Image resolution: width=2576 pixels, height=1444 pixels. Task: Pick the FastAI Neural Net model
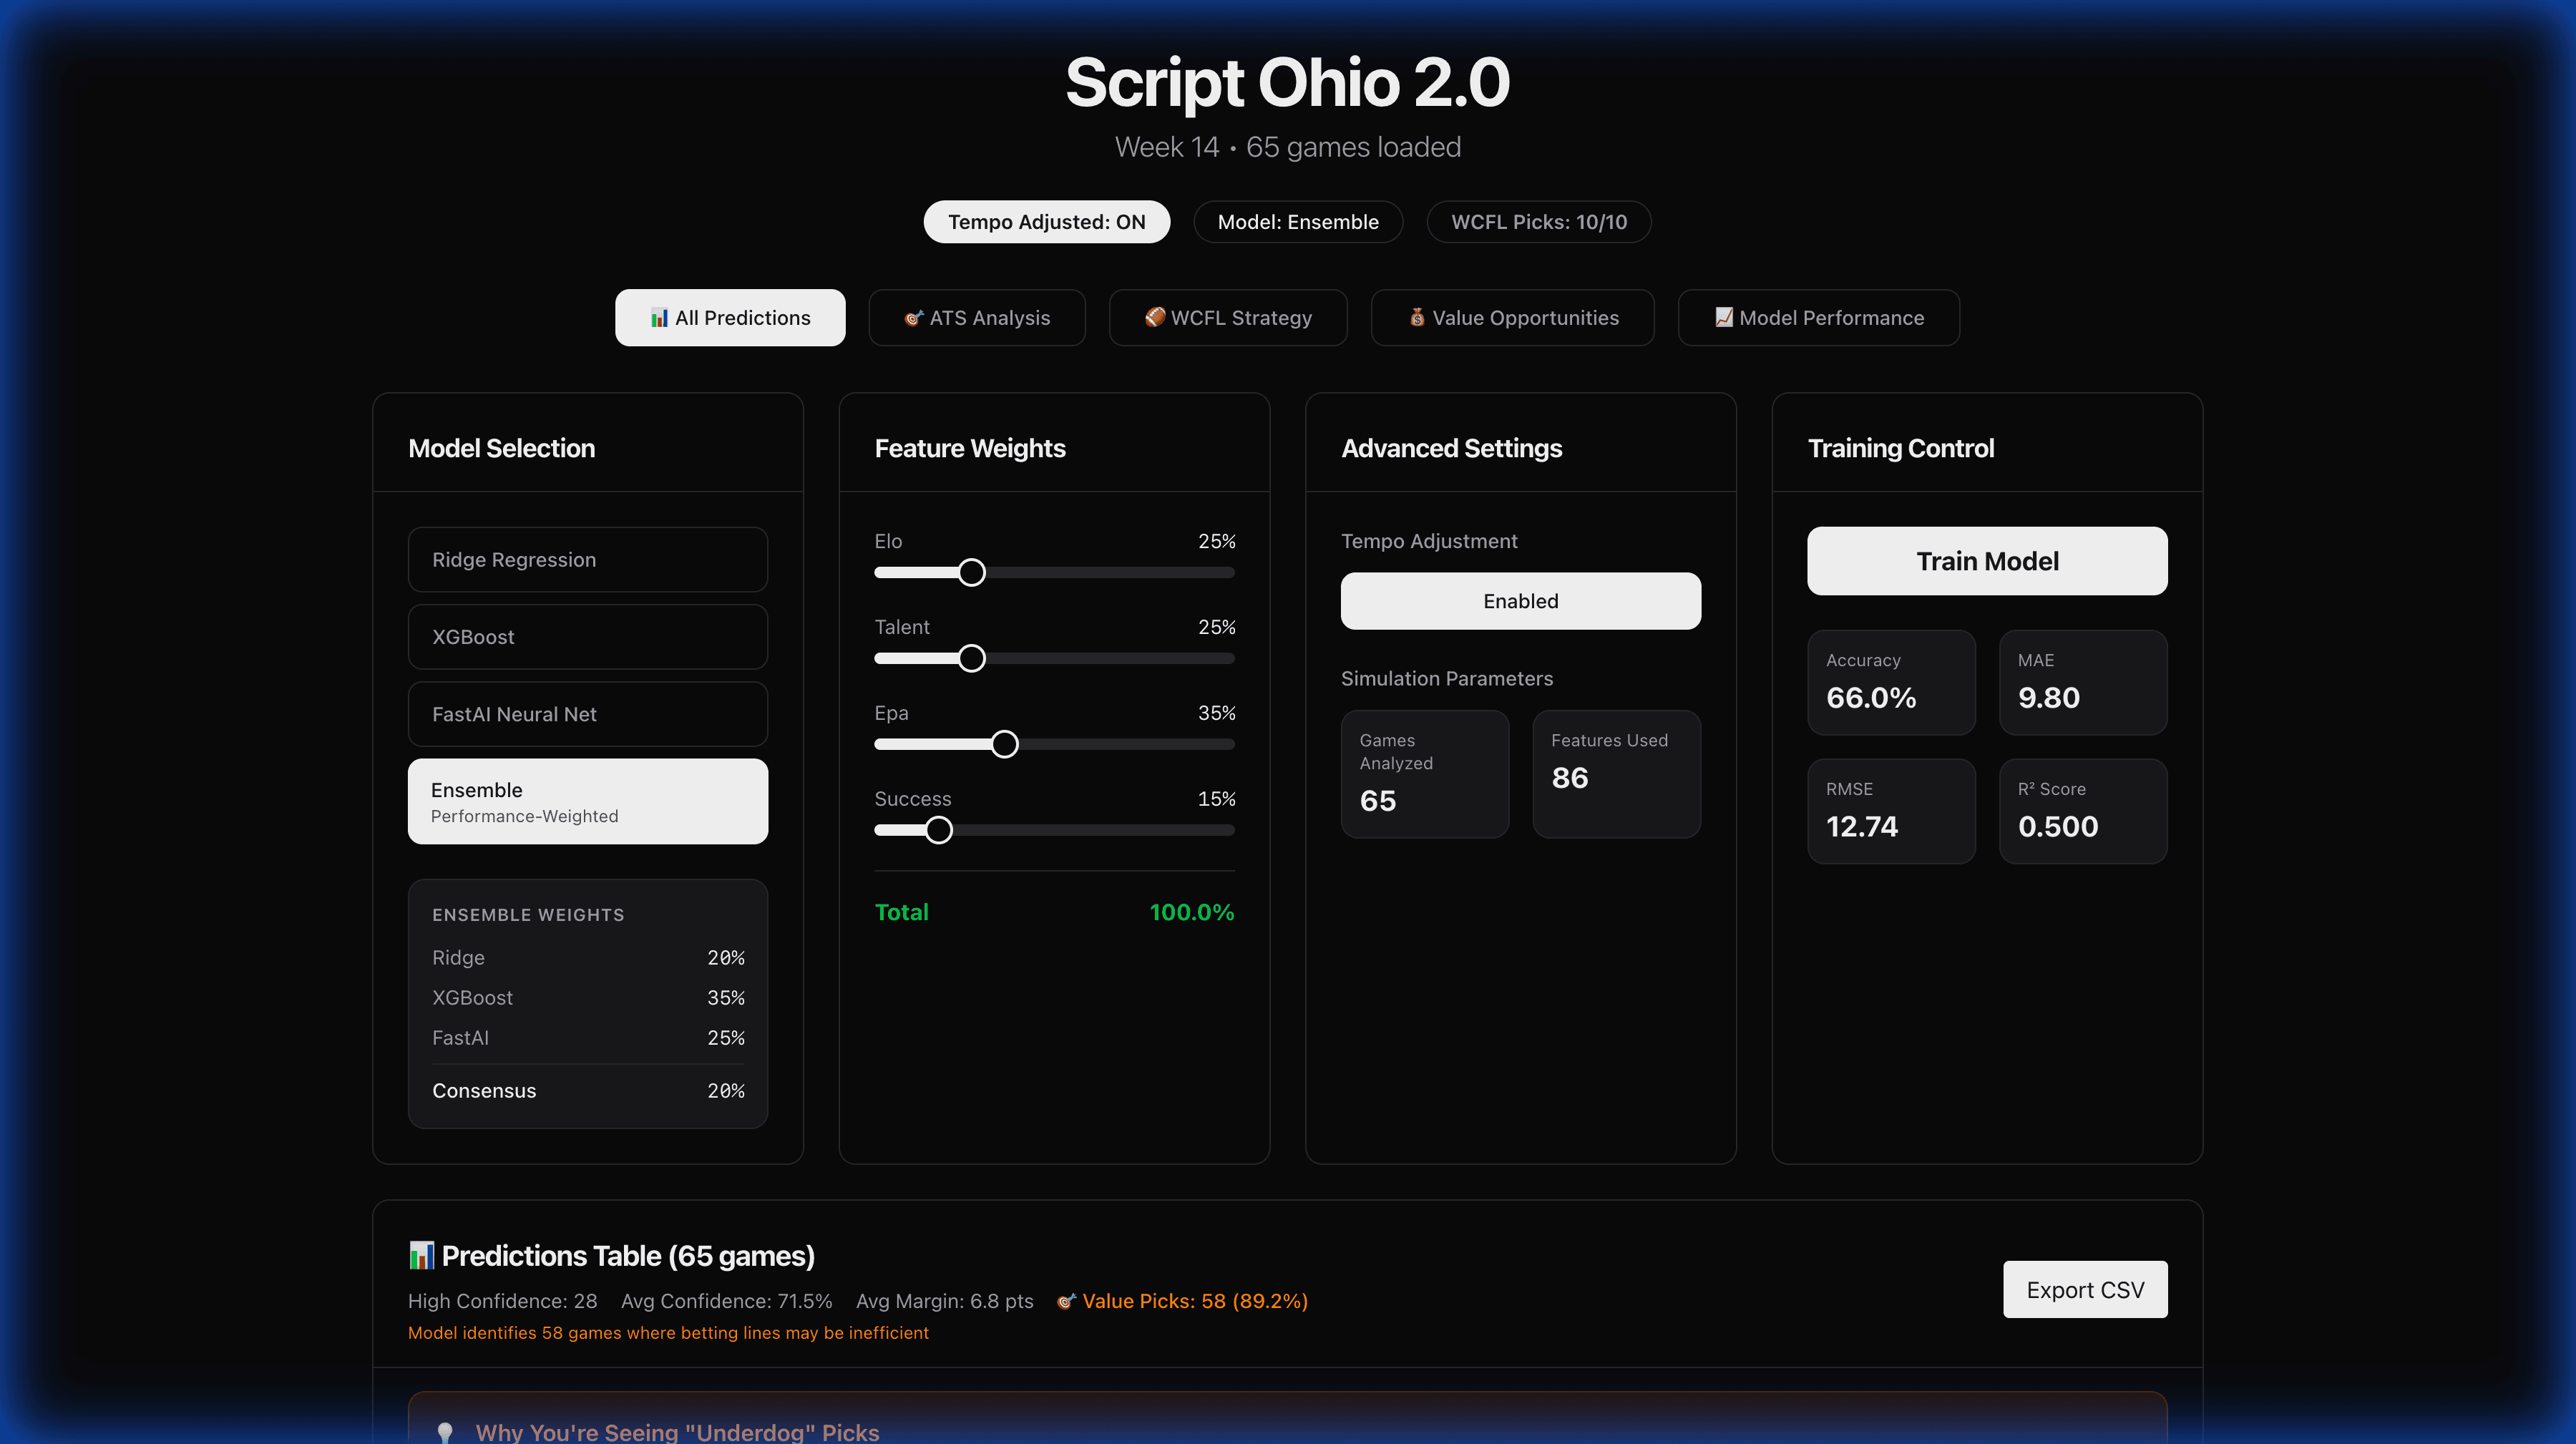pos(587,714)
